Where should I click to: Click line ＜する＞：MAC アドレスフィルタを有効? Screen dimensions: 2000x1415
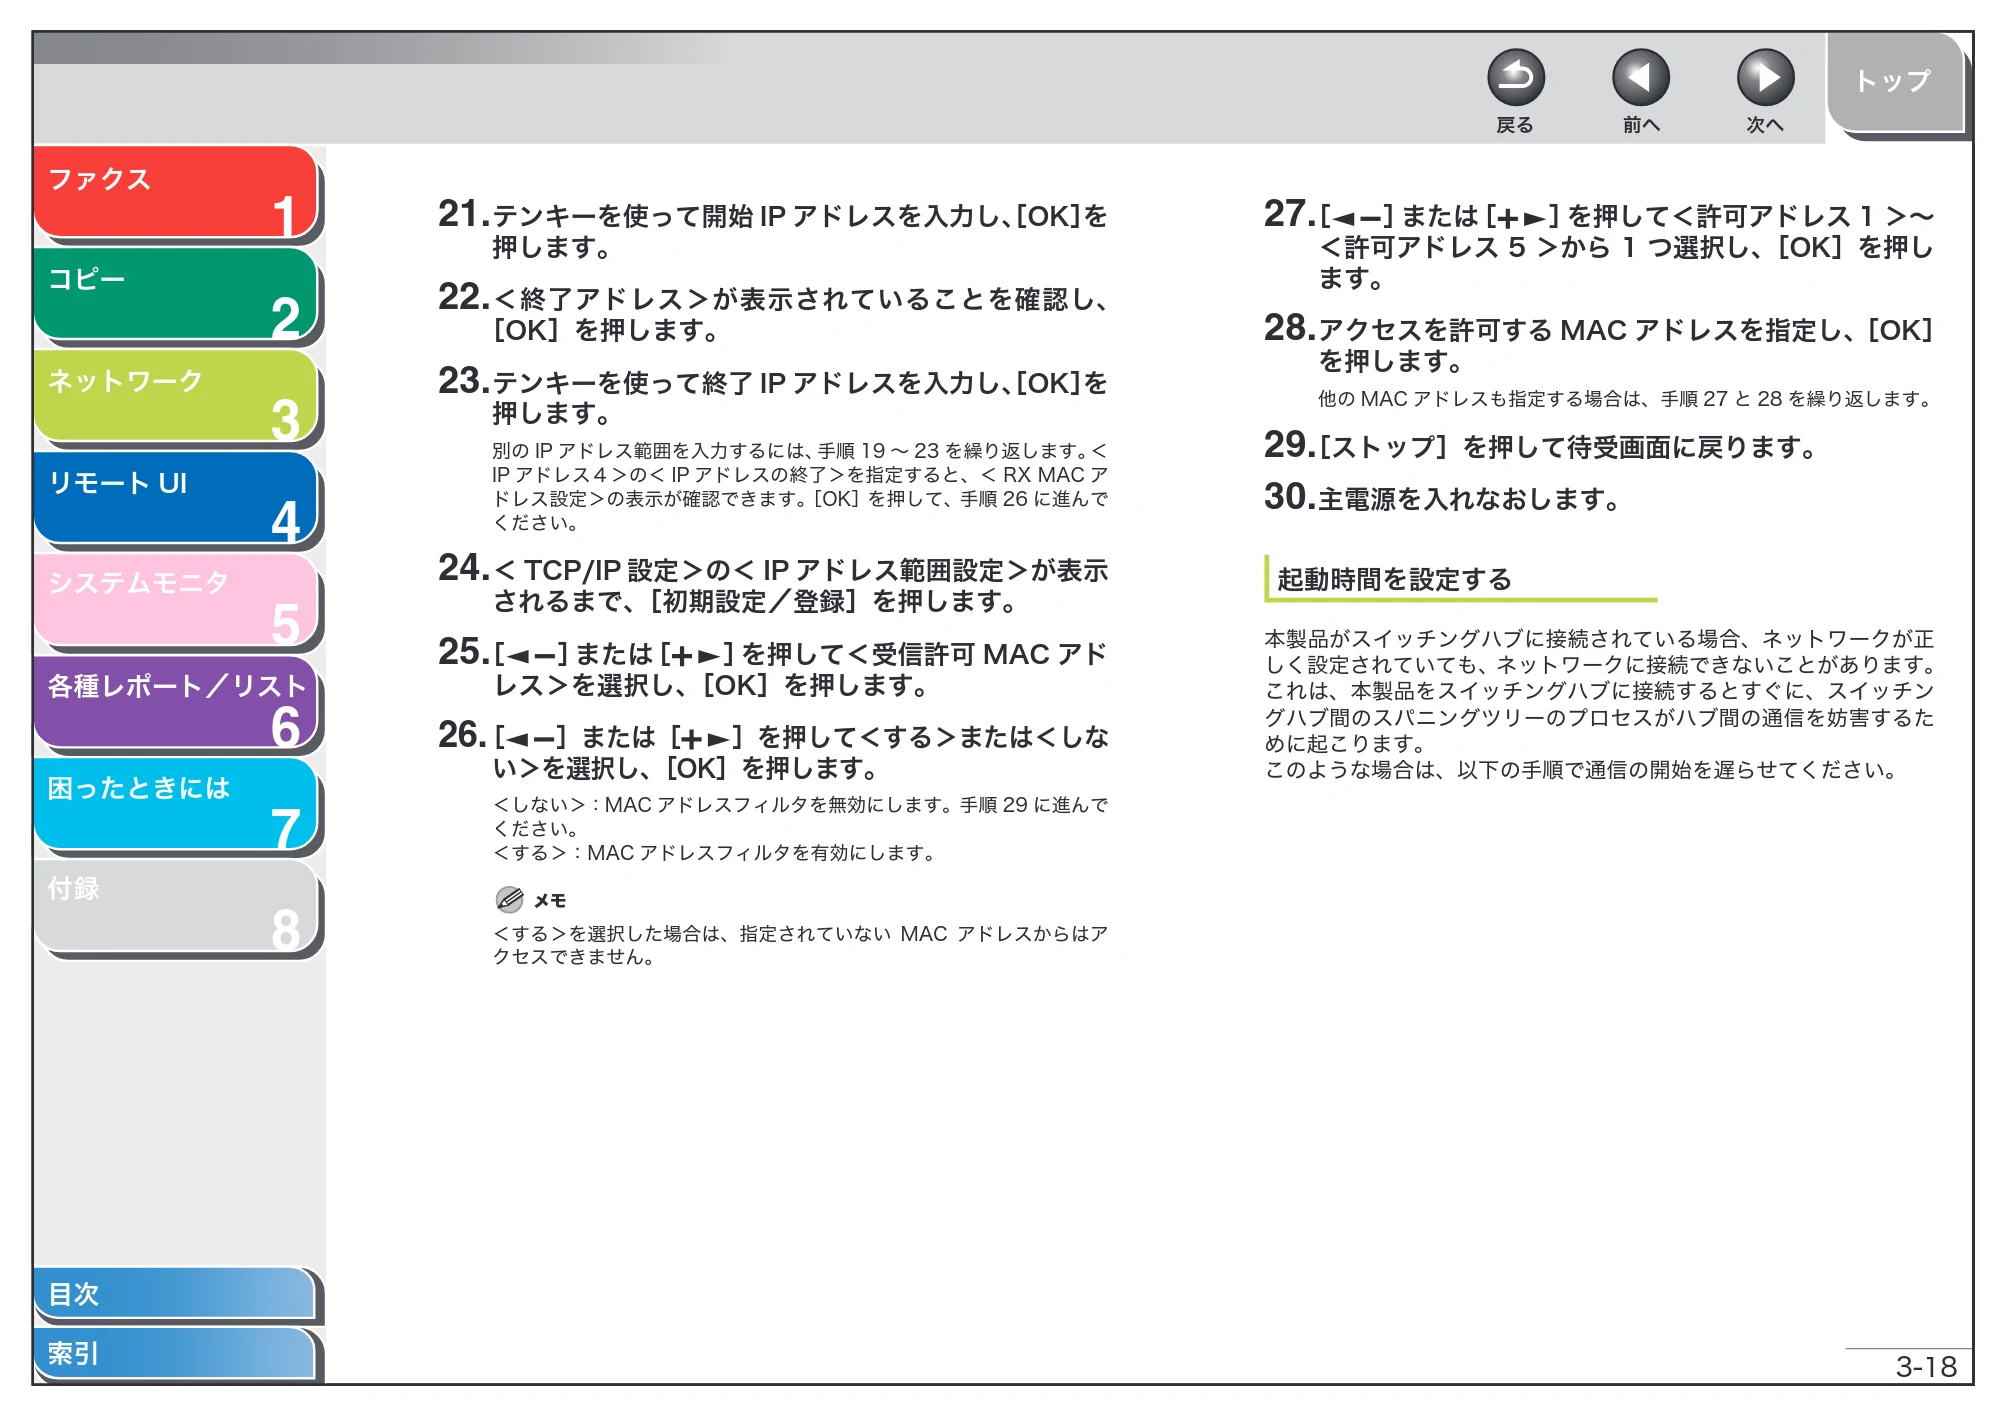(714, 853)
